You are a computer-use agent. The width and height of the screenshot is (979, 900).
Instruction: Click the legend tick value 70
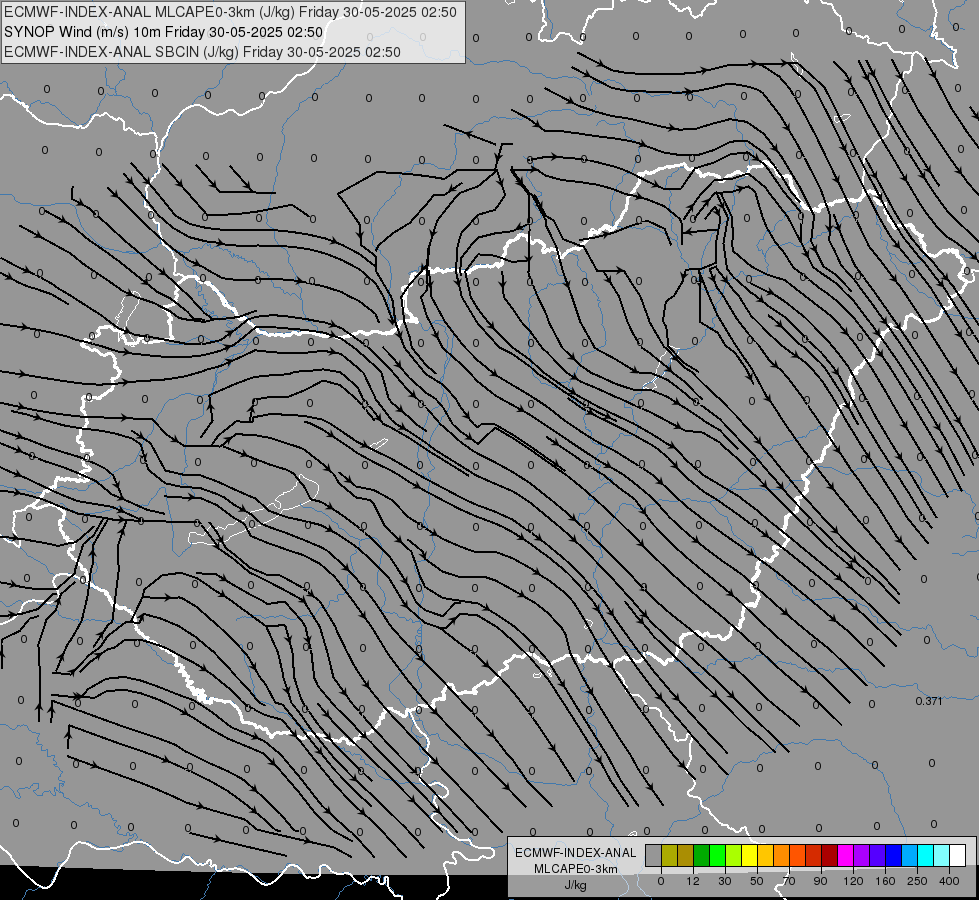click(x=789, y=881)
